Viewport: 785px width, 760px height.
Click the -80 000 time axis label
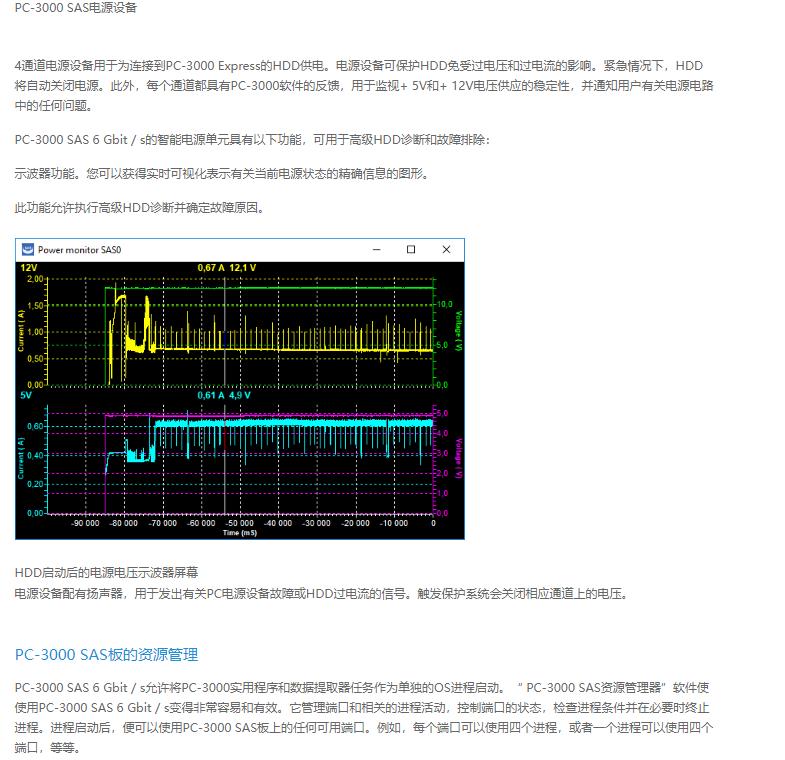click(124, 523)
